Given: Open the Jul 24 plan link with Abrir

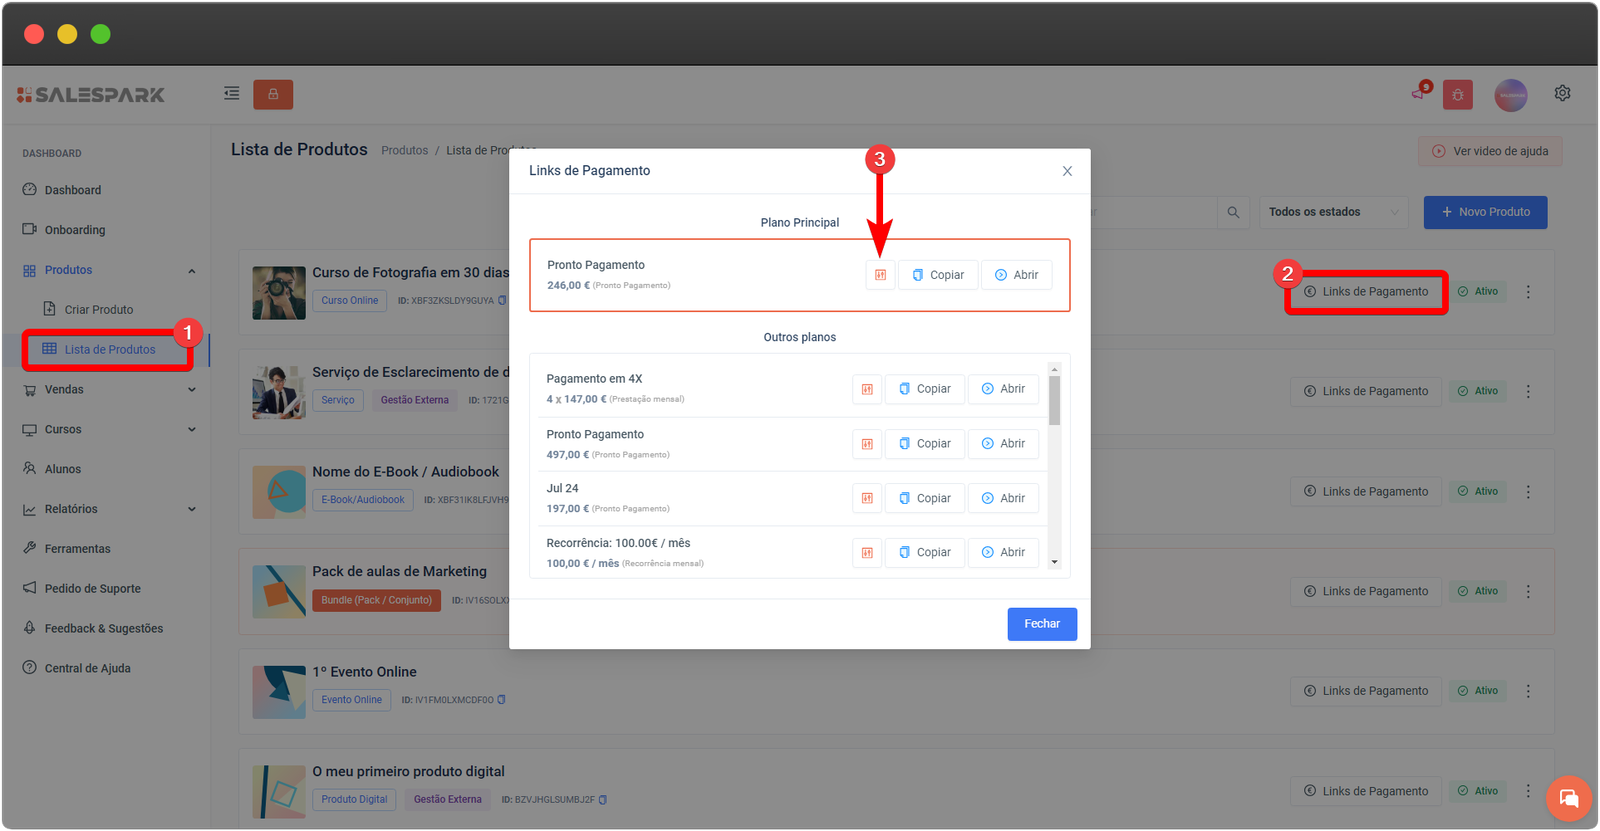Looking at the screenshot, I should [x=1003, y=498].
